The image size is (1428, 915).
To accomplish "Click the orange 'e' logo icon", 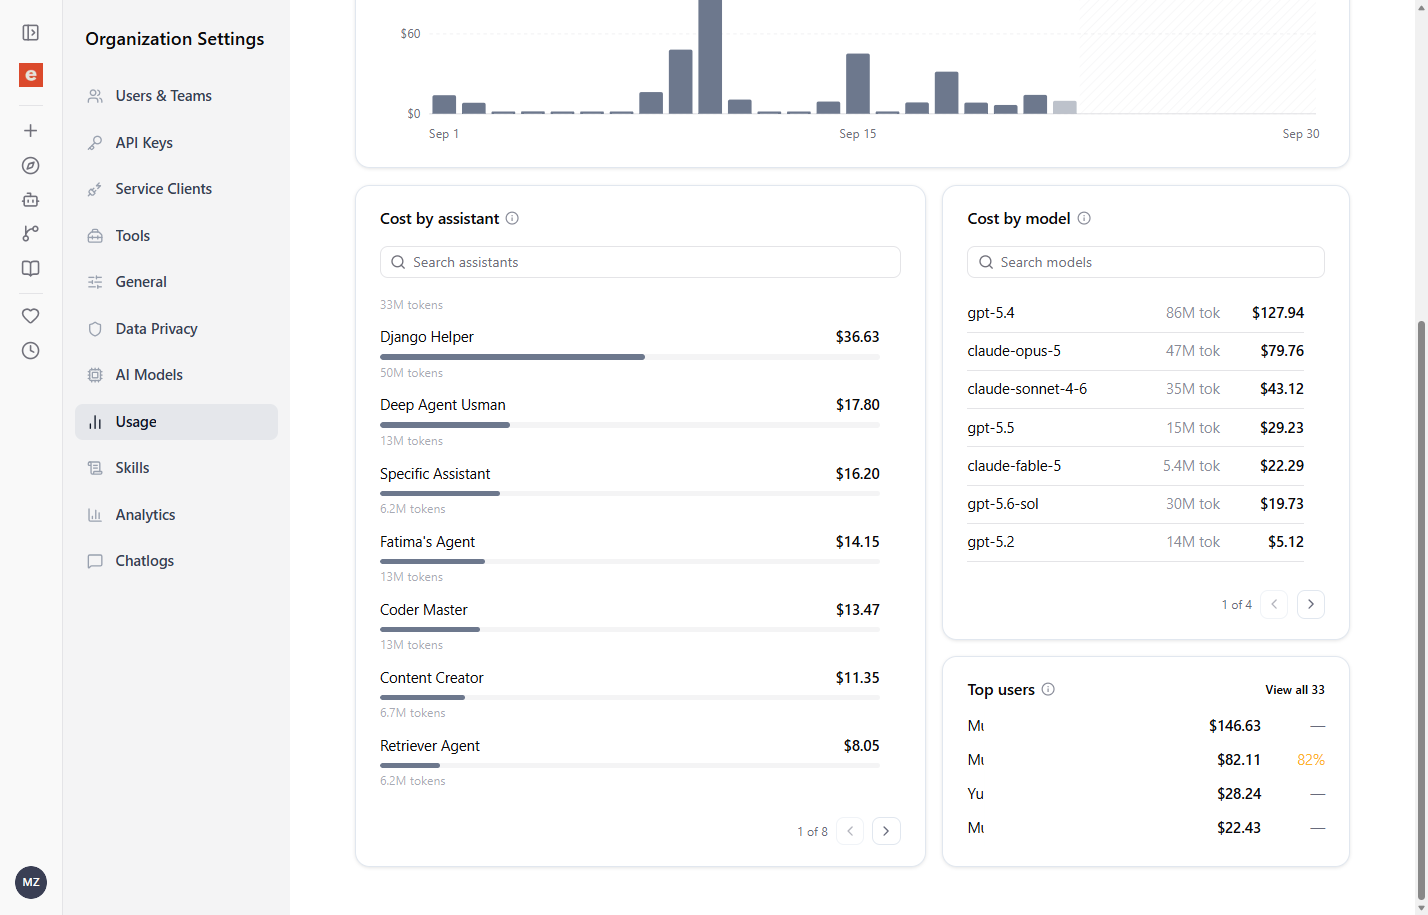I will click(x=31, y=75).
